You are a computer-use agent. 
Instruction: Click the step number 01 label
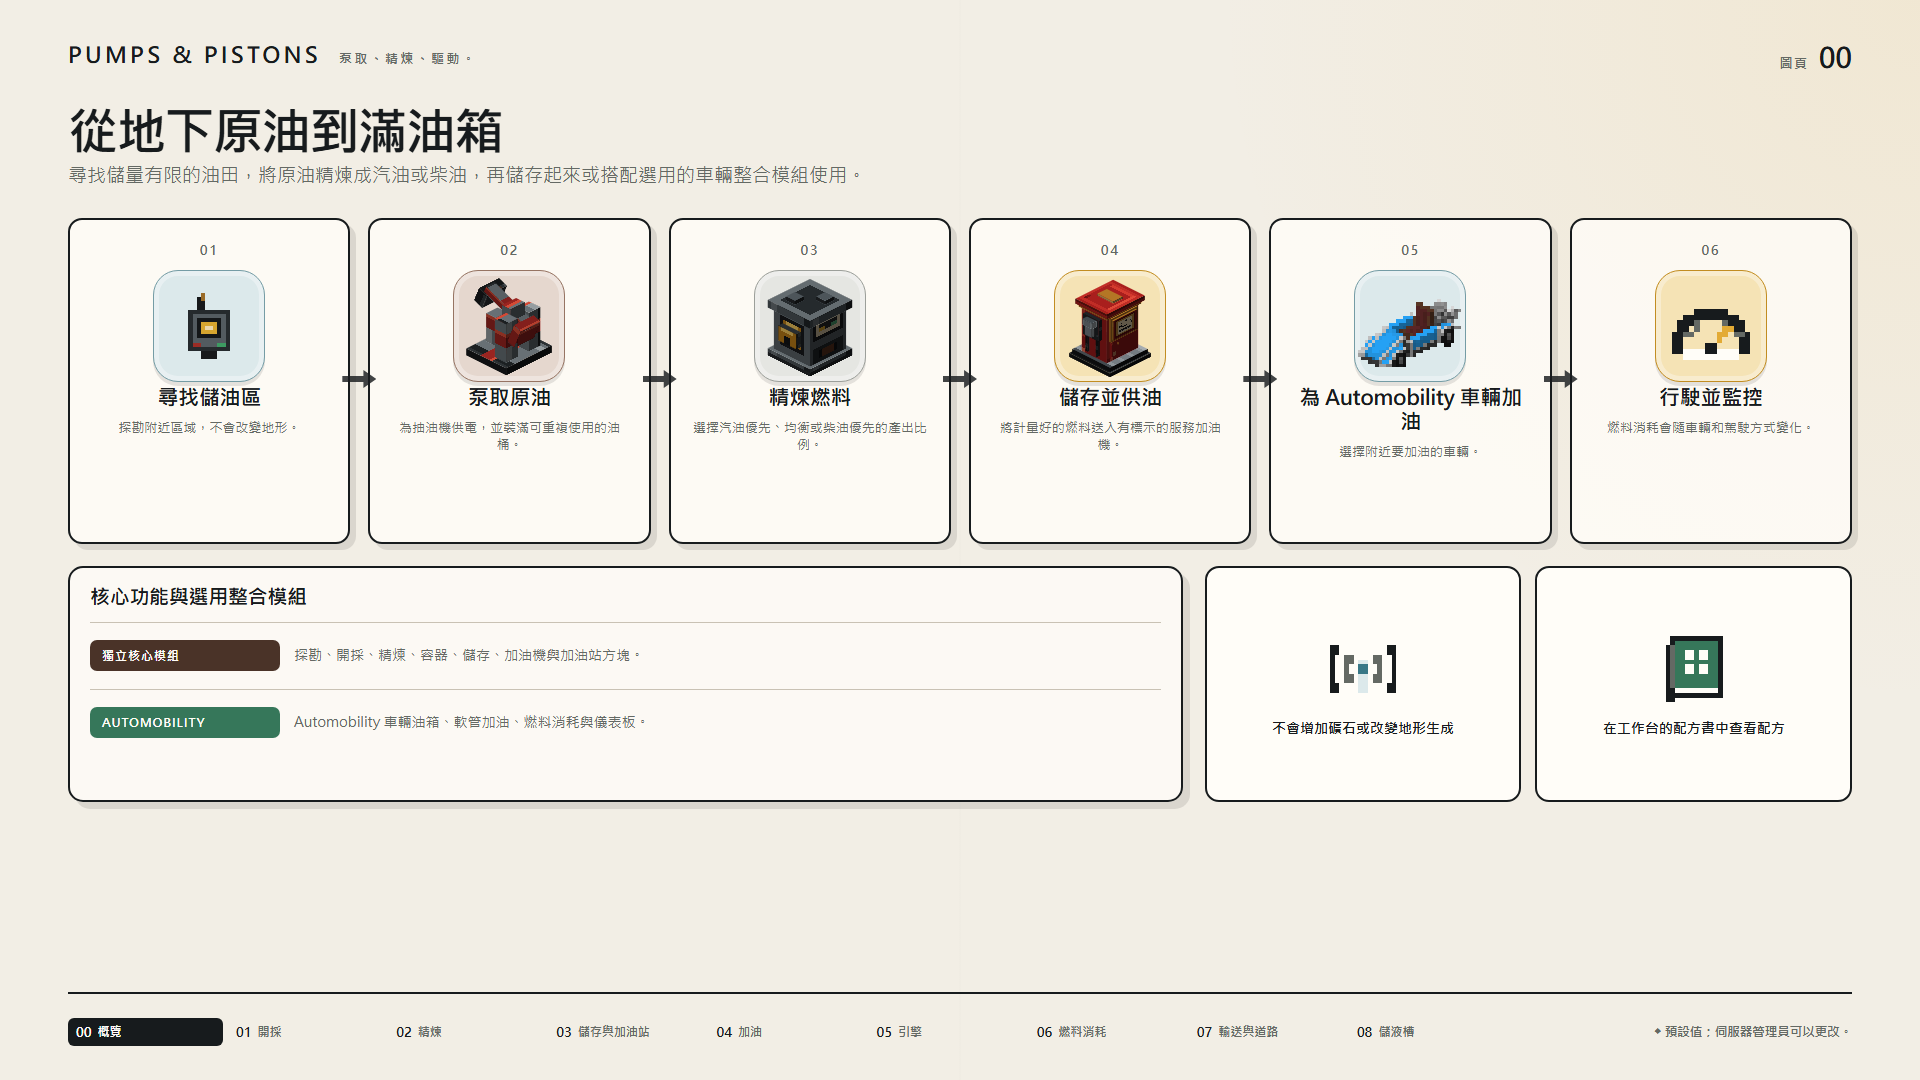tap(209, 250)
